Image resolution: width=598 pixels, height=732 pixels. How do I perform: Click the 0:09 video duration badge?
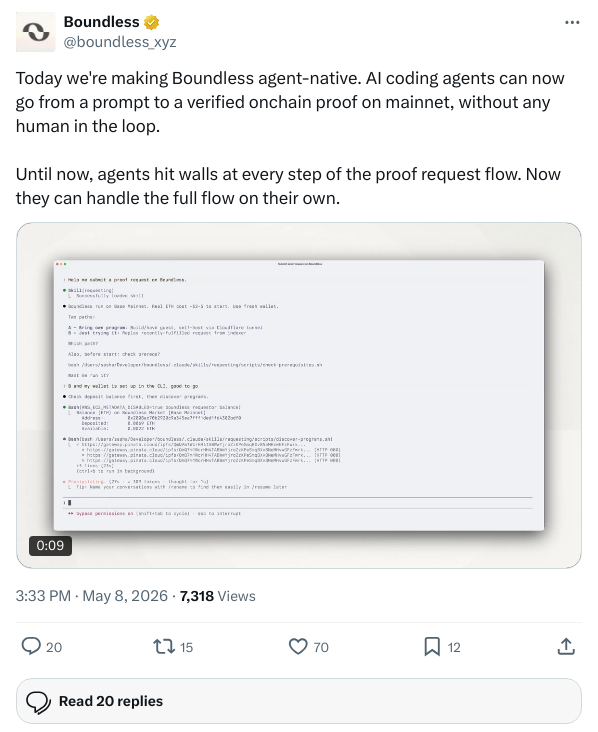(x=50, y=545)
